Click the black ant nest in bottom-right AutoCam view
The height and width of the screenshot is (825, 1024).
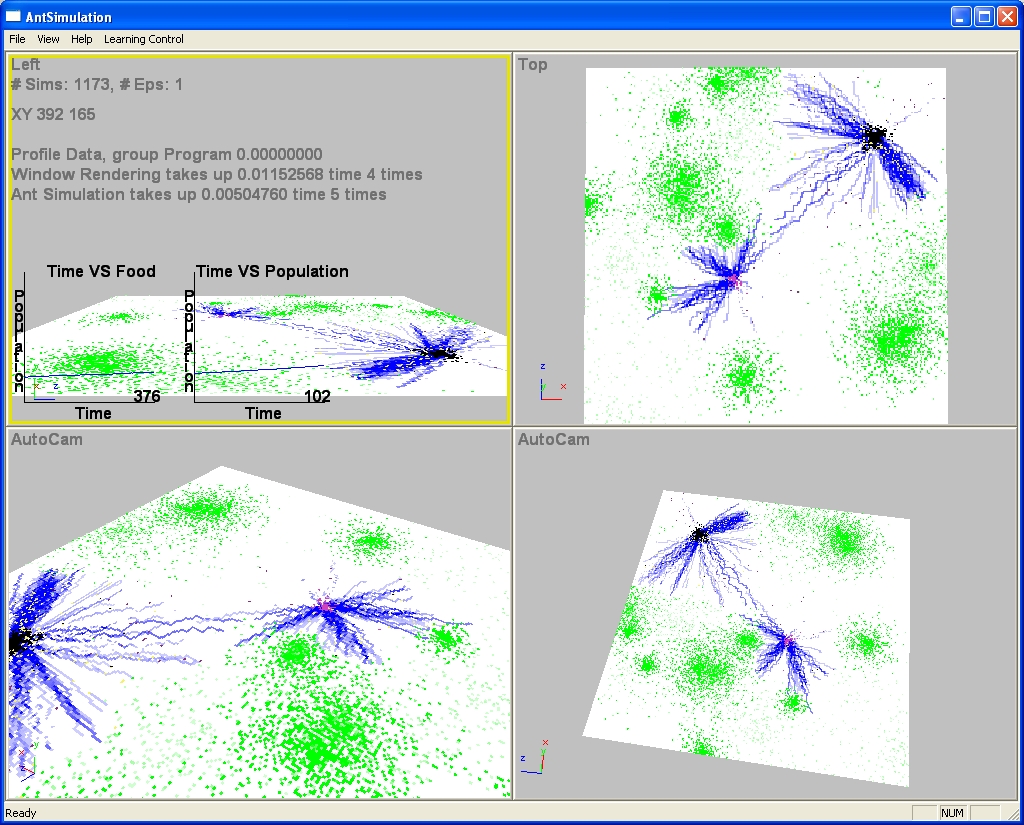pyautogui.click(x=700, y=534)
